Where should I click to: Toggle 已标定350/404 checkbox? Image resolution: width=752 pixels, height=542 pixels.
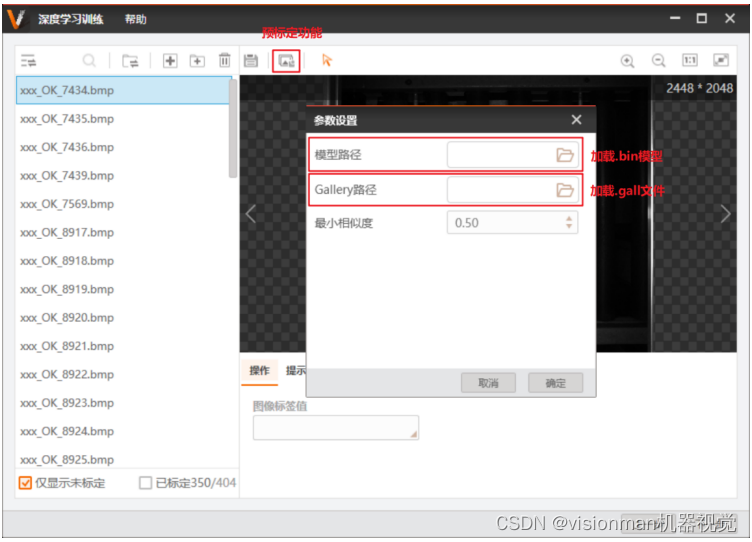145,483
